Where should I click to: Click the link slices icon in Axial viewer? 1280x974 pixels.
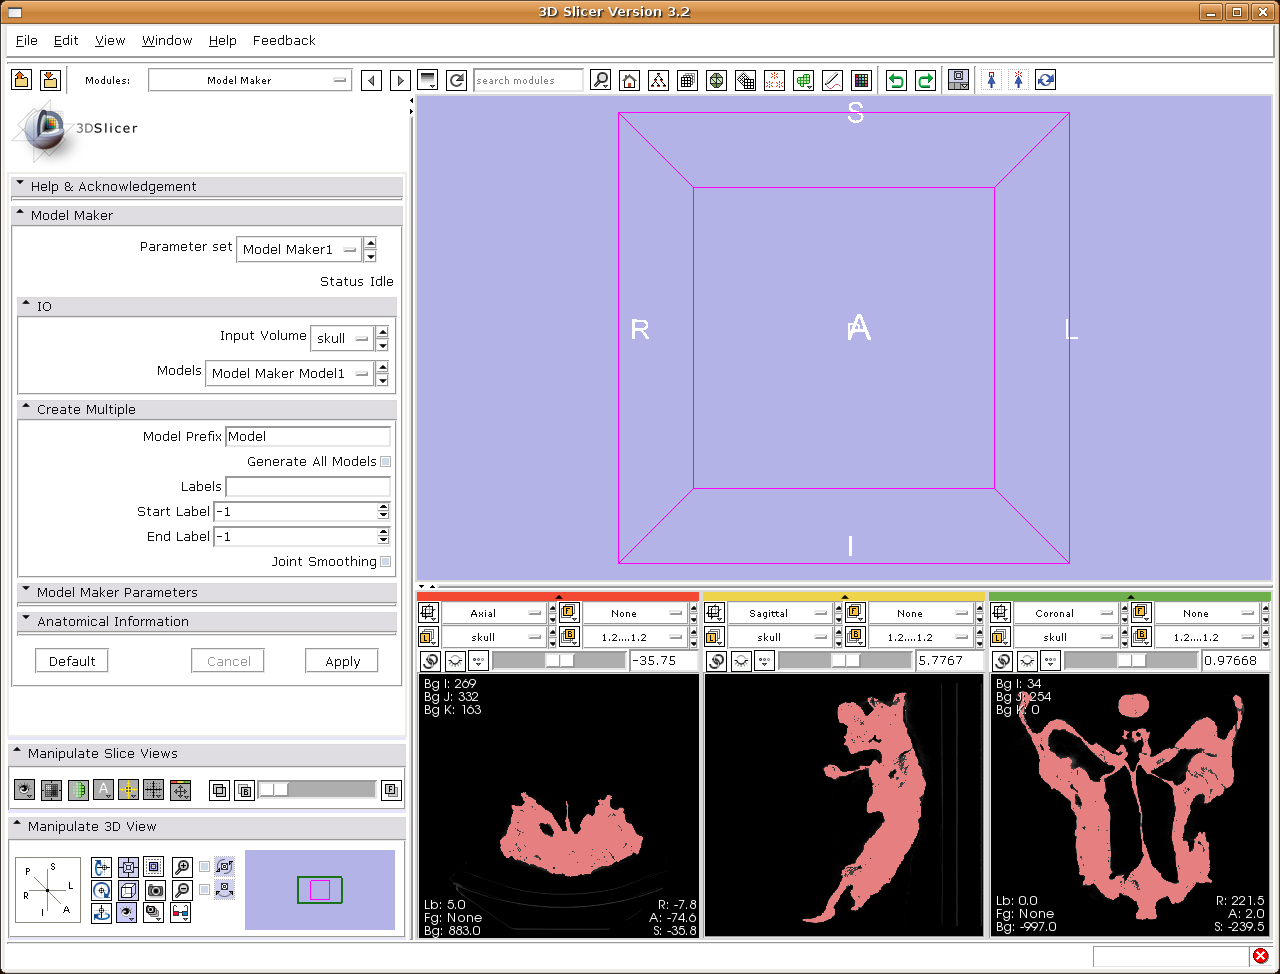[429, 661]
